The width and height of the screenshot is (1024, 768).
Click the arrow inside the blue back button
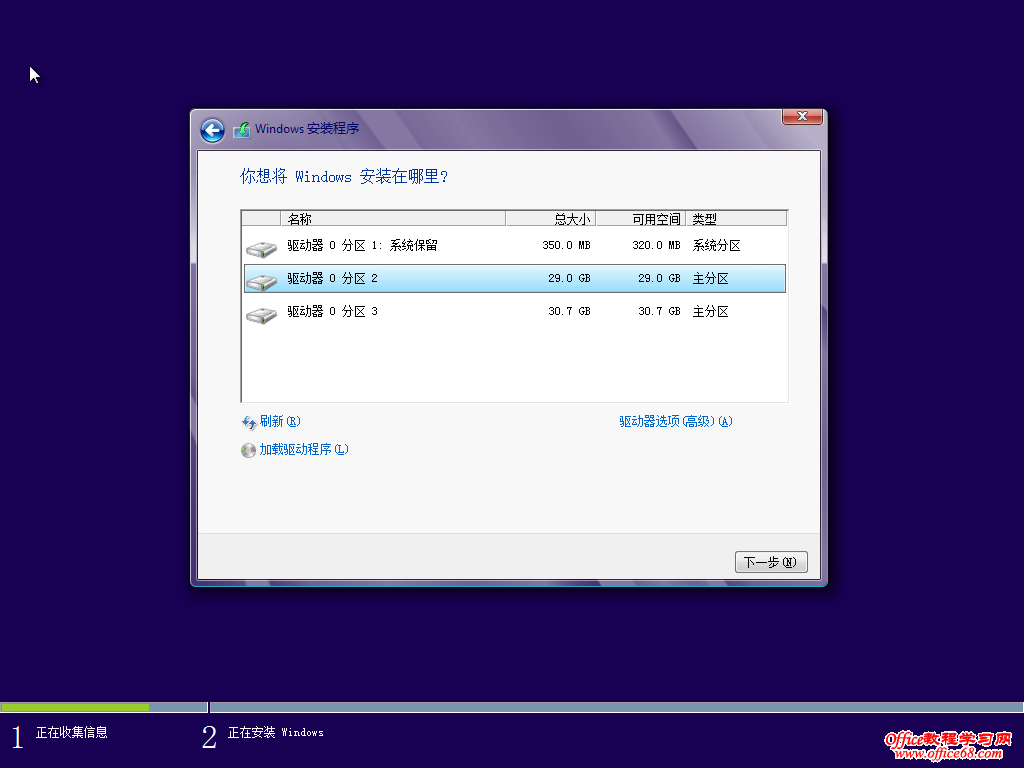(x=212, y=131)
